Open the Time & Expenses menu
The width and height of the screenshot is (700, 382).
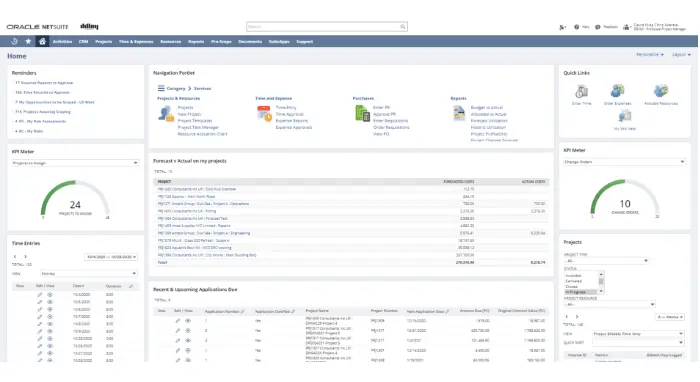[x=136, y=42]
